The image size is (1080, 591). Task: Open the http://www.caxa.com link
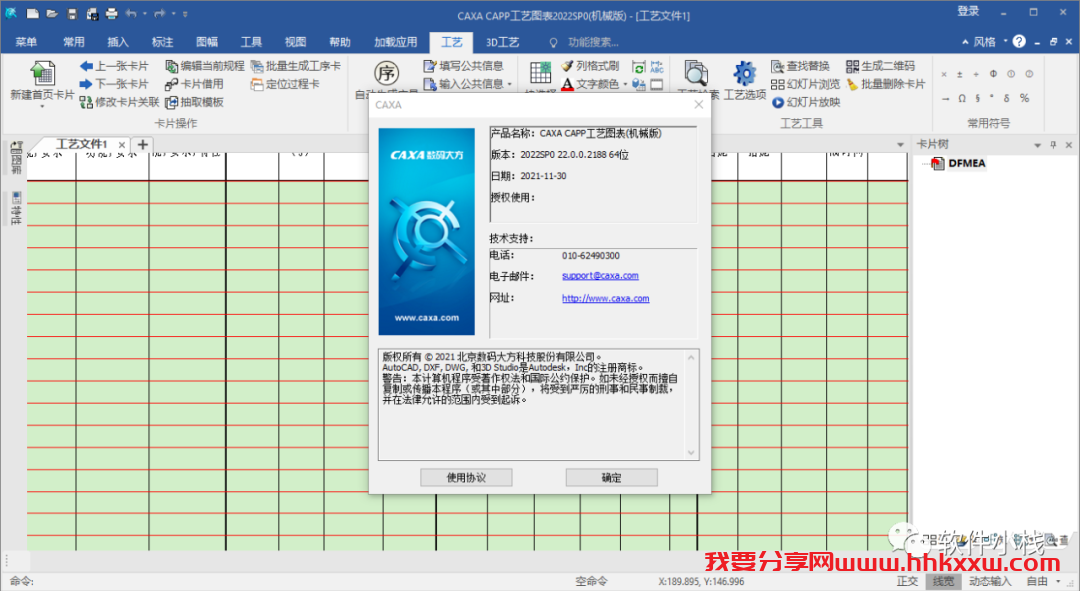click(605, 298)
